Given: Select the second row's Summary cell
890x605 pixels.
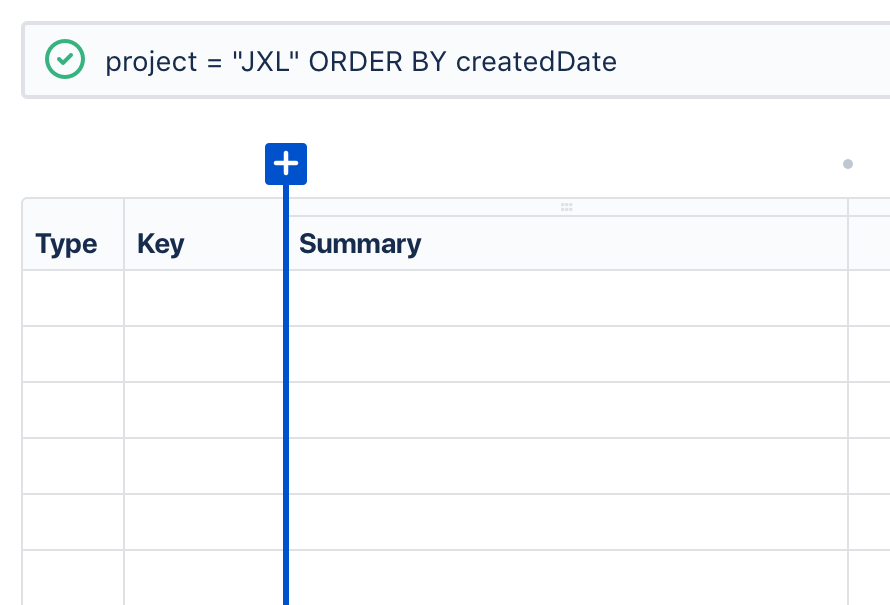Looking at the screenshot, I should pos(568,354).
